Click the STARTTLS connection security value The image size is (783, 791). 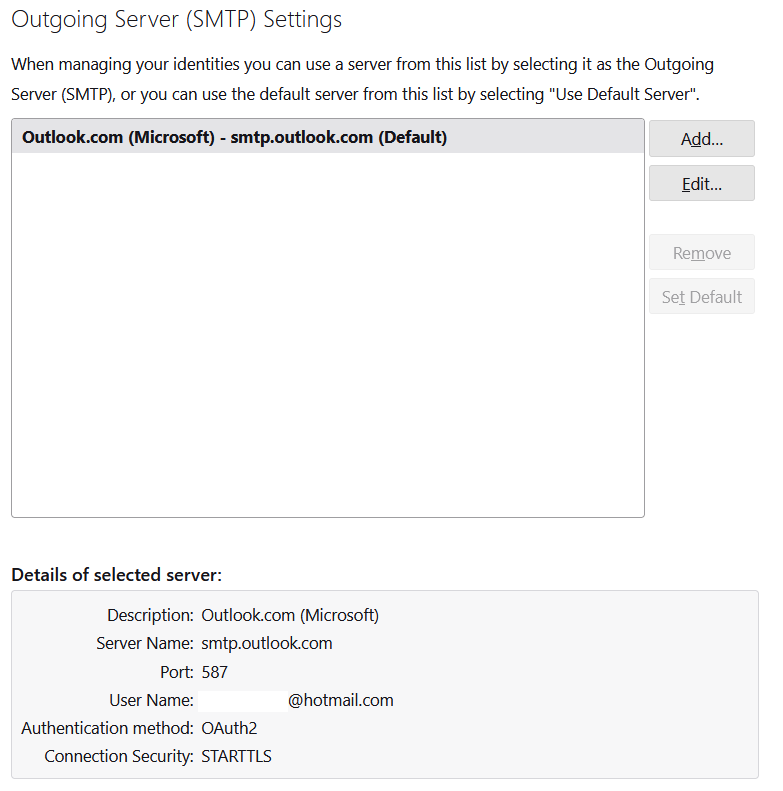pyautogui.click(x=236, y=756)
